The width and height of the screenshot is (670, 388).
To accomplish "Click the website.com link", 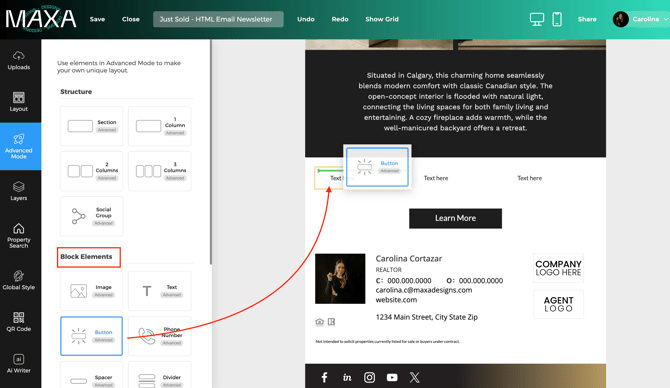I will [396, 300].
